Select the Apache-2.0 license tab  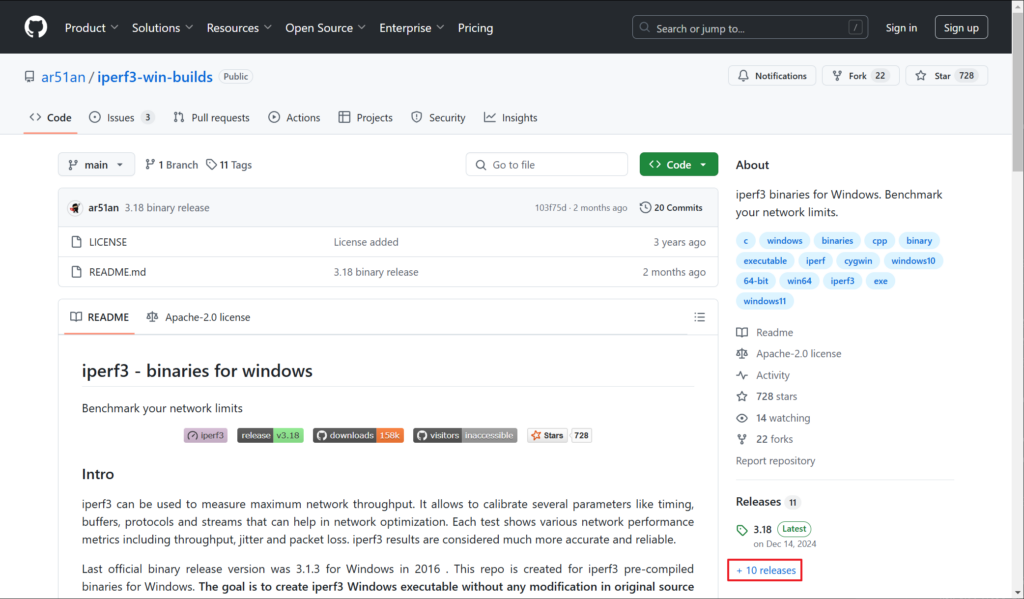198,317
